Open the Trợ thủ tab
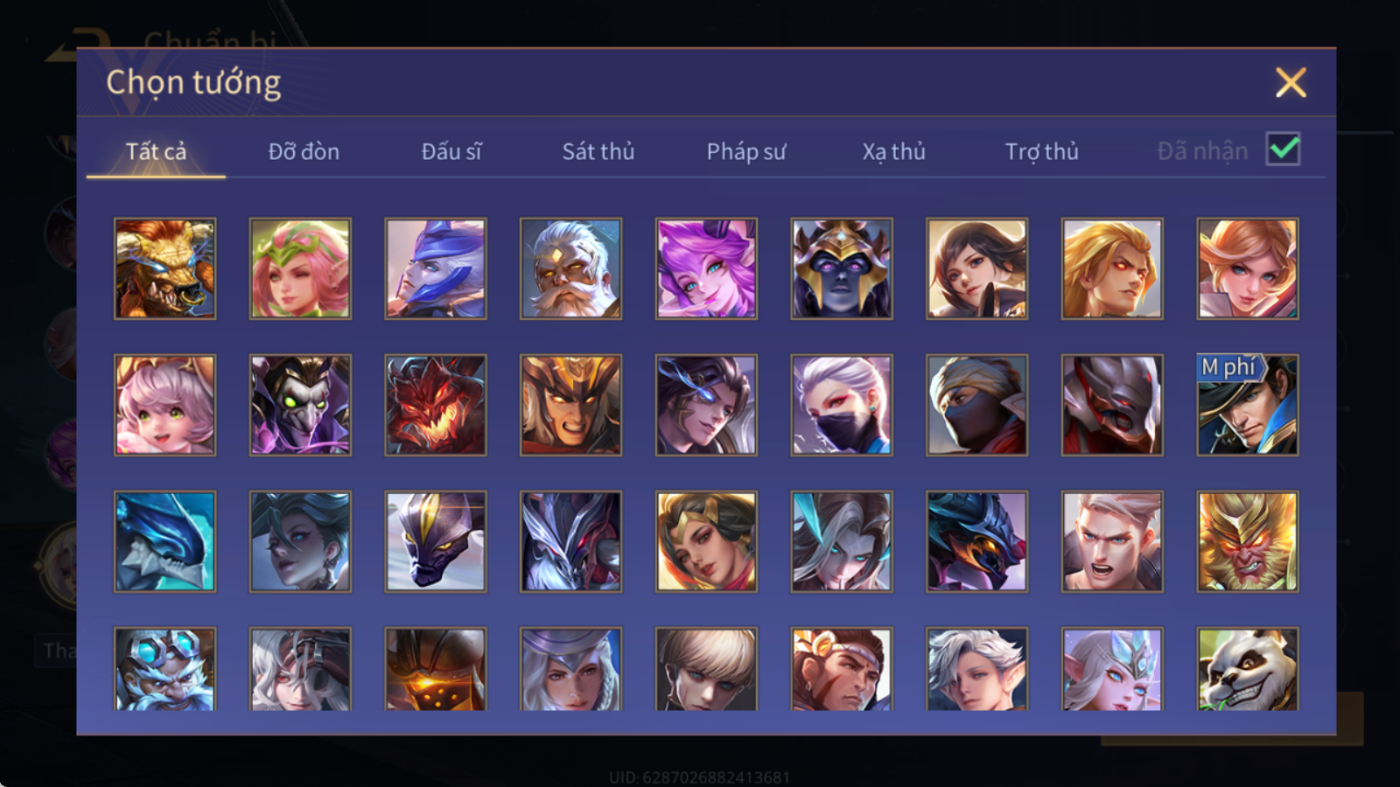 (1042, 151)
